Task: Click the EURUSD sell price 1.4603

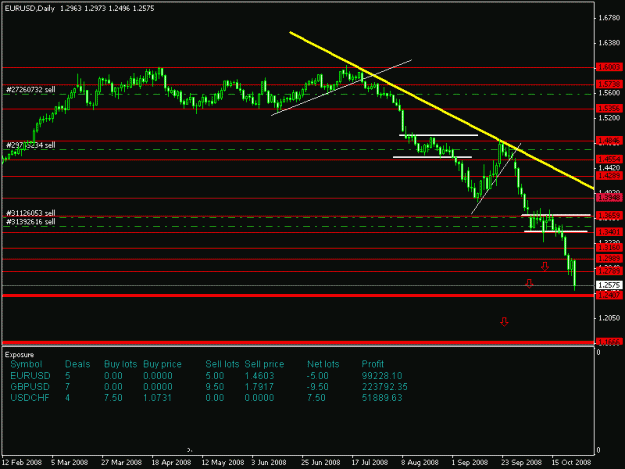Action: (x=259, y=376)
